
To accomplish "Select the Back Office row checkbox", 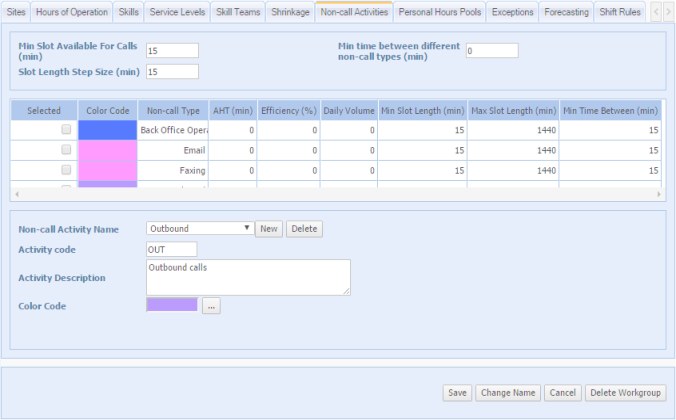I will (x=66, y=130).
